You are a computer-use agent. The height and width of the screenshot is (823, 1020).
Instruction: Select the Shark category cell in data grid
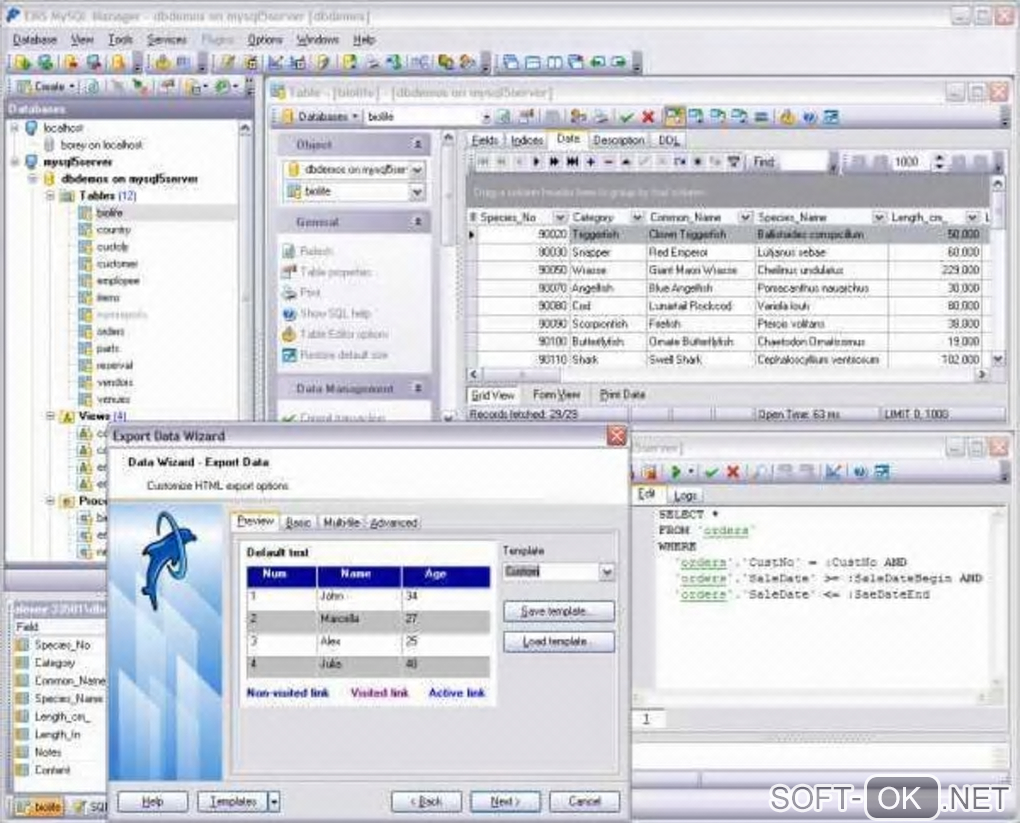click(x=608, y=359)
